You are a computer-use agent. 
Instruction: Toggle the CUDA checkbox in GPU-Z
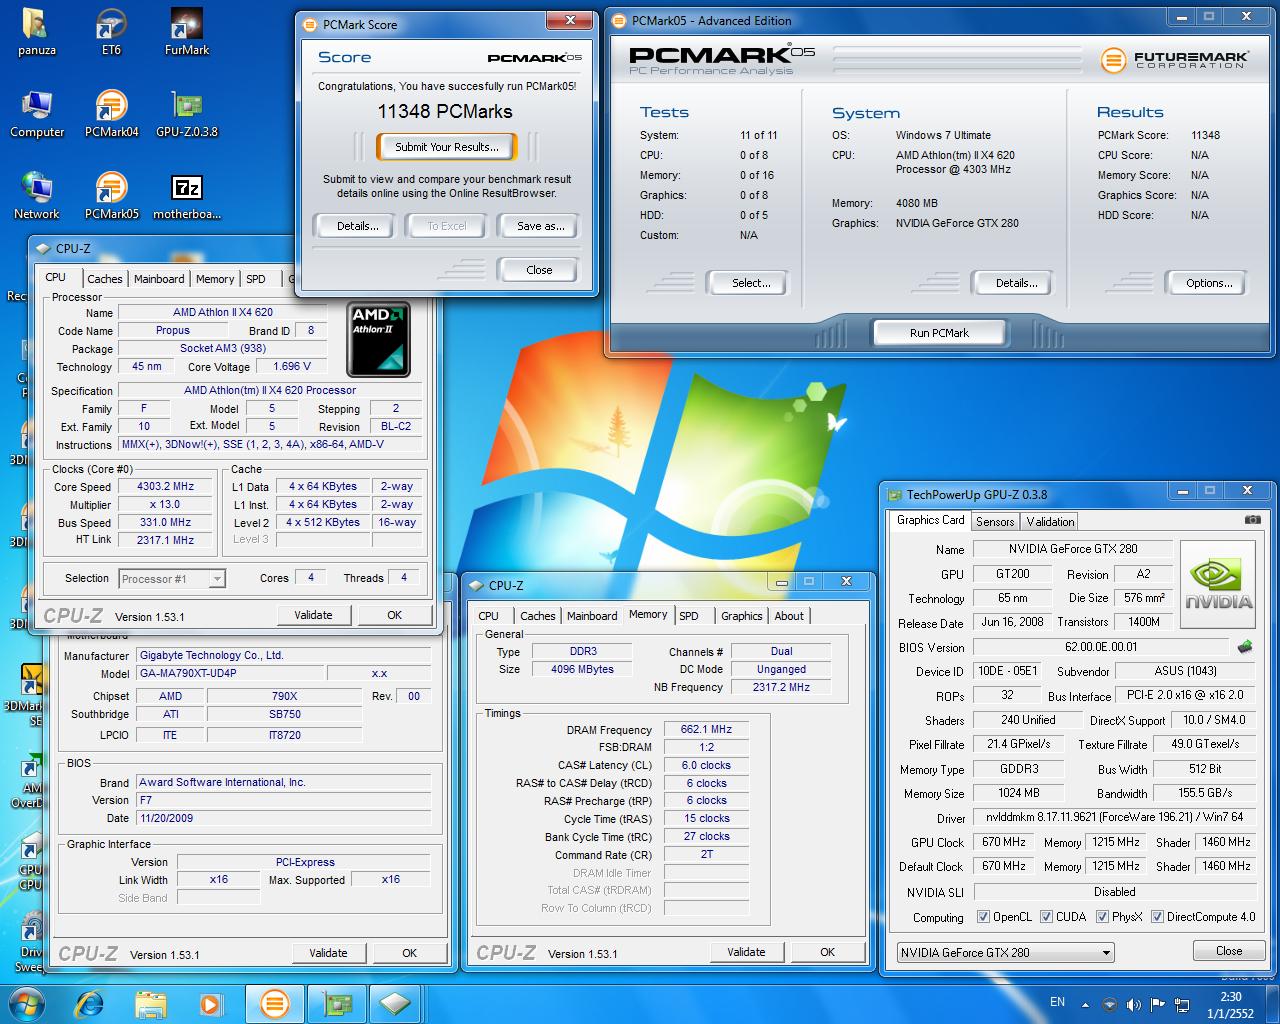[x=1046, y=917]
